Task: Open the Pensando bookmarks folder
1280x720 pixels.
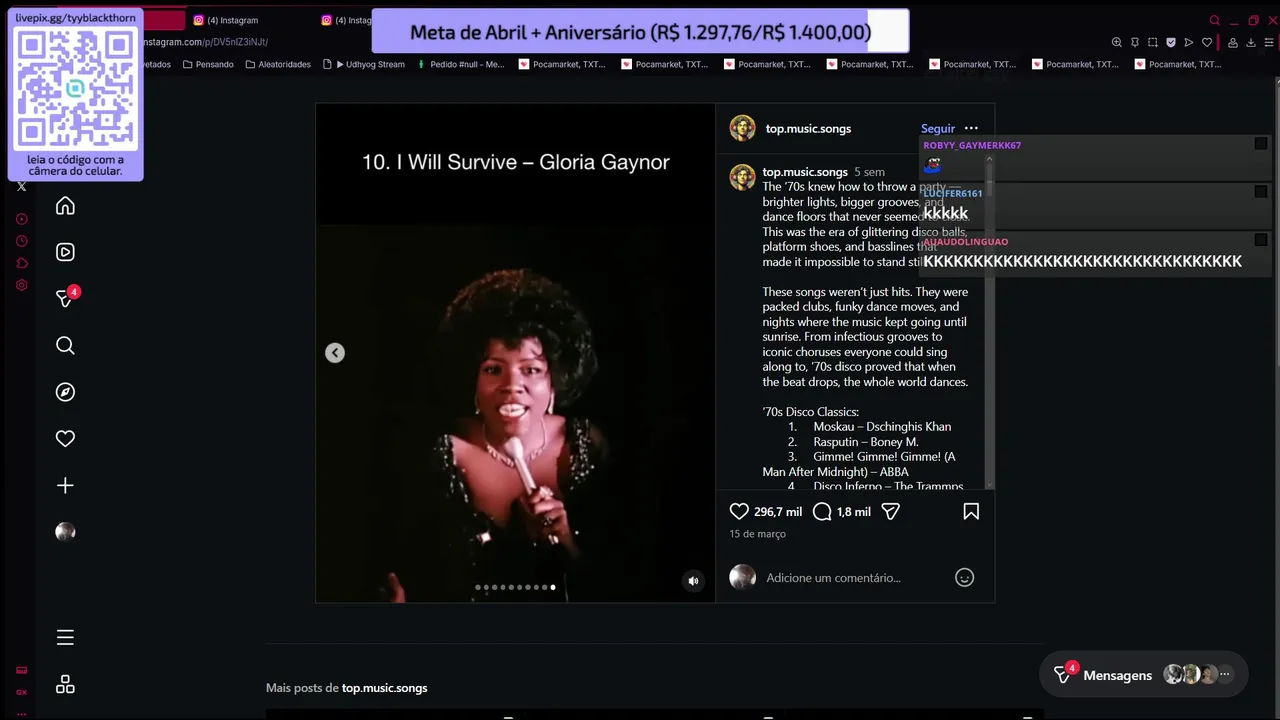Action: pos(208,64)
